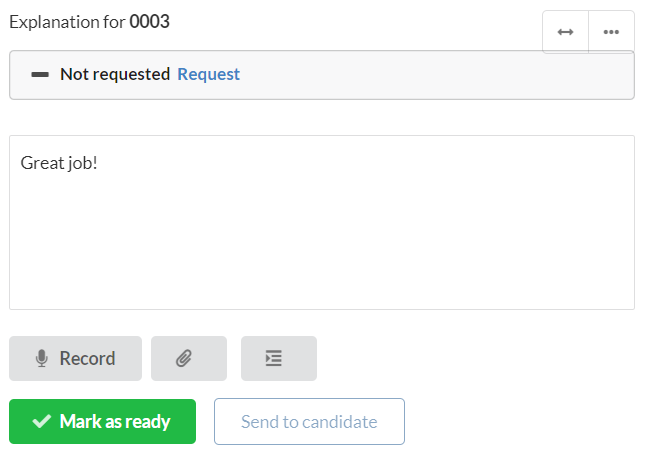Click the 'Explanation for 0003' heading
648x460 pixels.
tap(89, 22)
